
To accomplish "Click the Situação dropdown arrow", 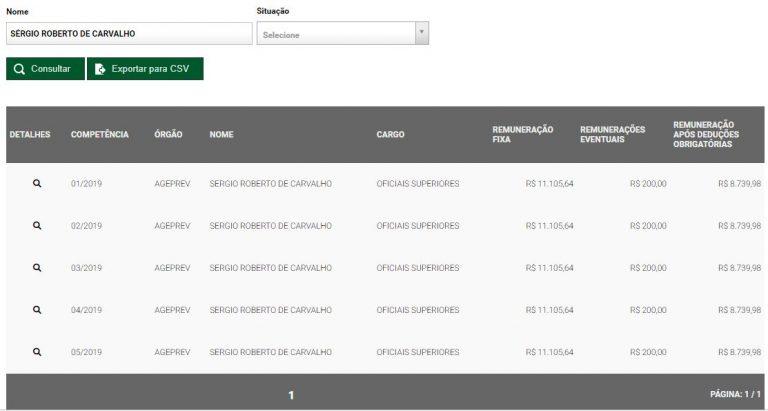I will click(x=421, y=34).
